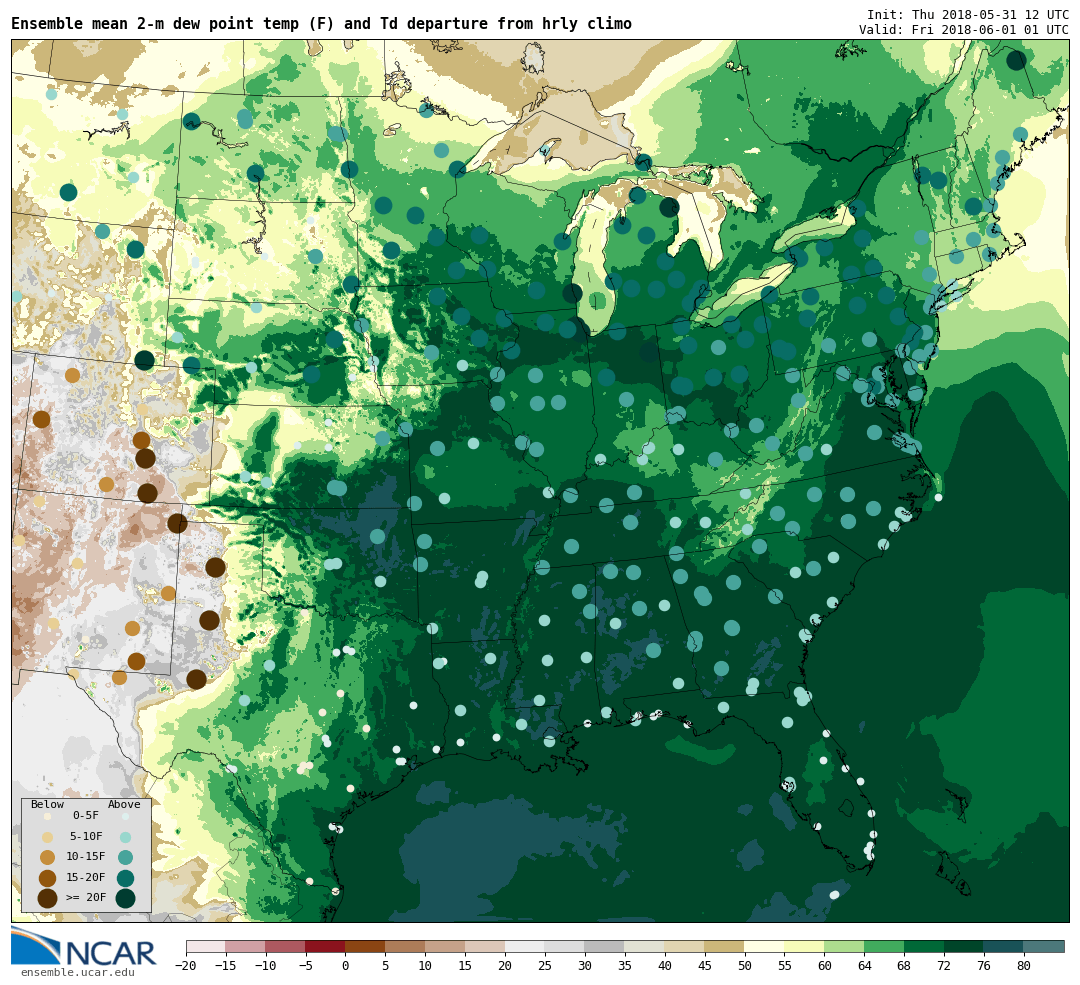Open the ensemble.ucar.edu link text

(78, 973)
